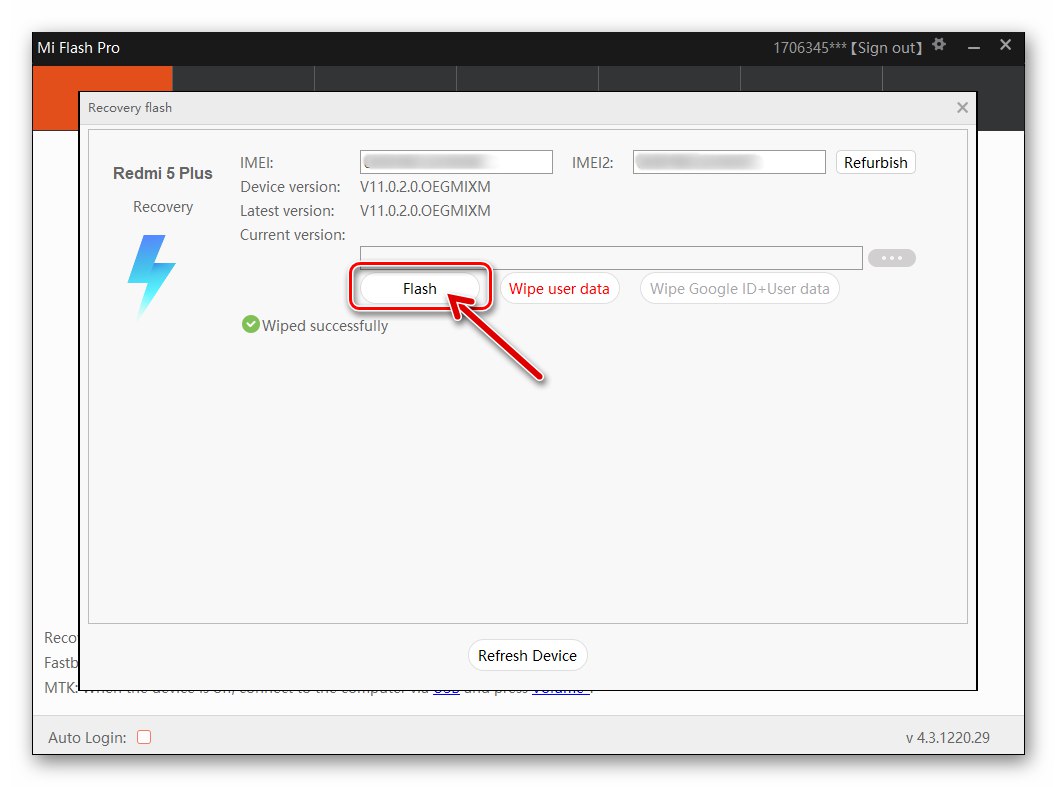Click the Recovery mode label
Screen dimensions: 1057x787
[162, 207]
